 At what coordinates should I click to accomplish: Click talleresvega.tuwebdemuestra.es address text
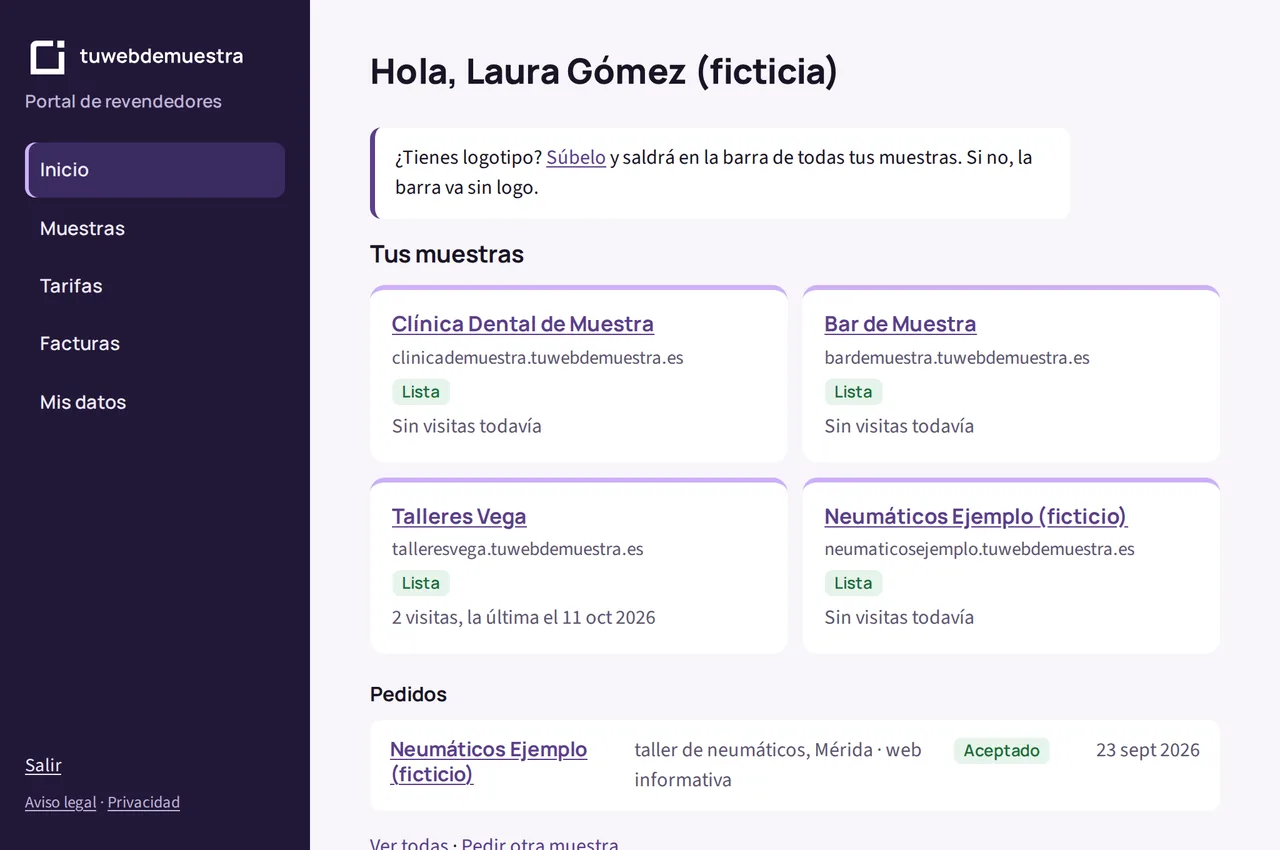tap(518, 549)
